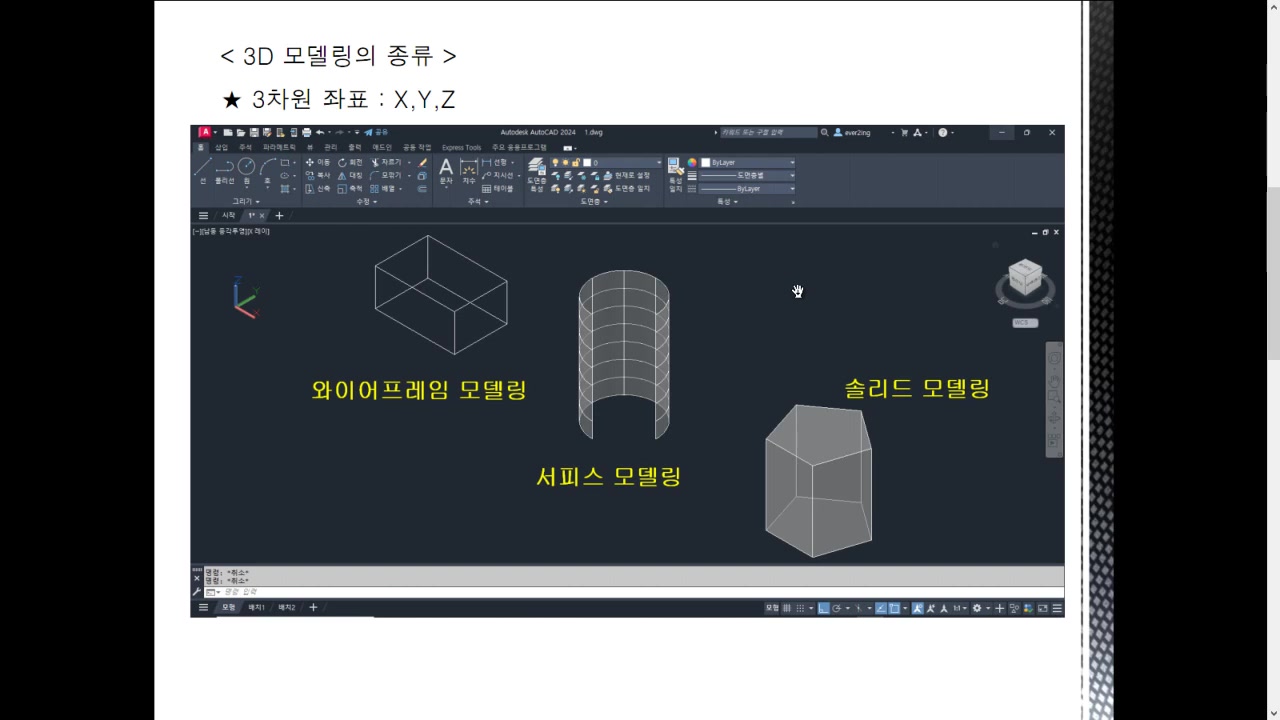Toggle grid display in the status bar
1280x720 pixels.
click(787, 607)
